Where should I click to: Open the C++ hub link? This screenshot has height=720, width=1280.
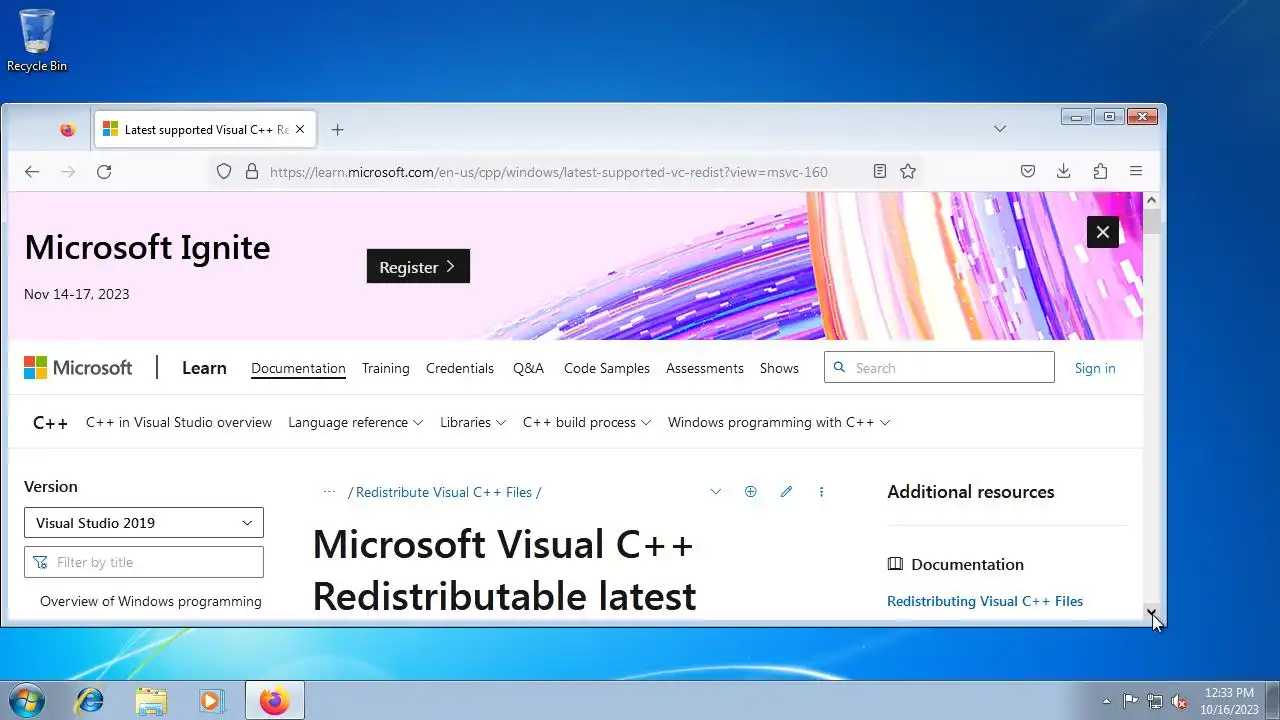coord(50,423)
